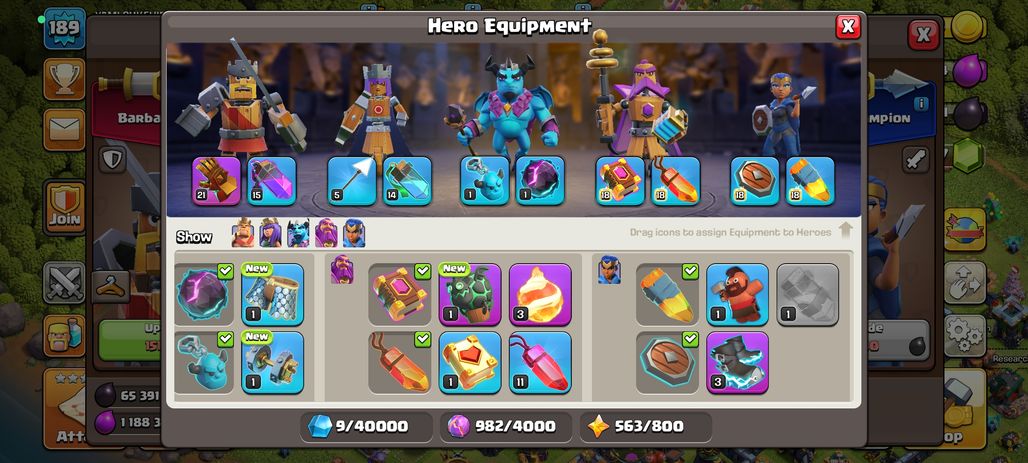Select the Giant Gauntlet equipment level 21
Image resolution: width=1028 pixels, height=463 pixels.
216,180
